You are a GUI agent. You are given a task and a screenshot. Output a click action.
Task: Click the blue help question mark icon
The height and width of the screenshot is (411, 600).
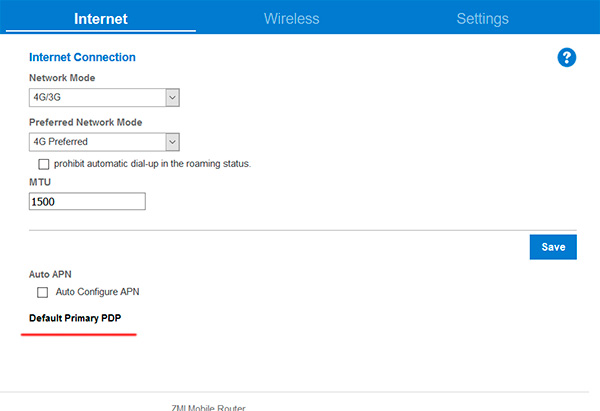coord(566,58)
